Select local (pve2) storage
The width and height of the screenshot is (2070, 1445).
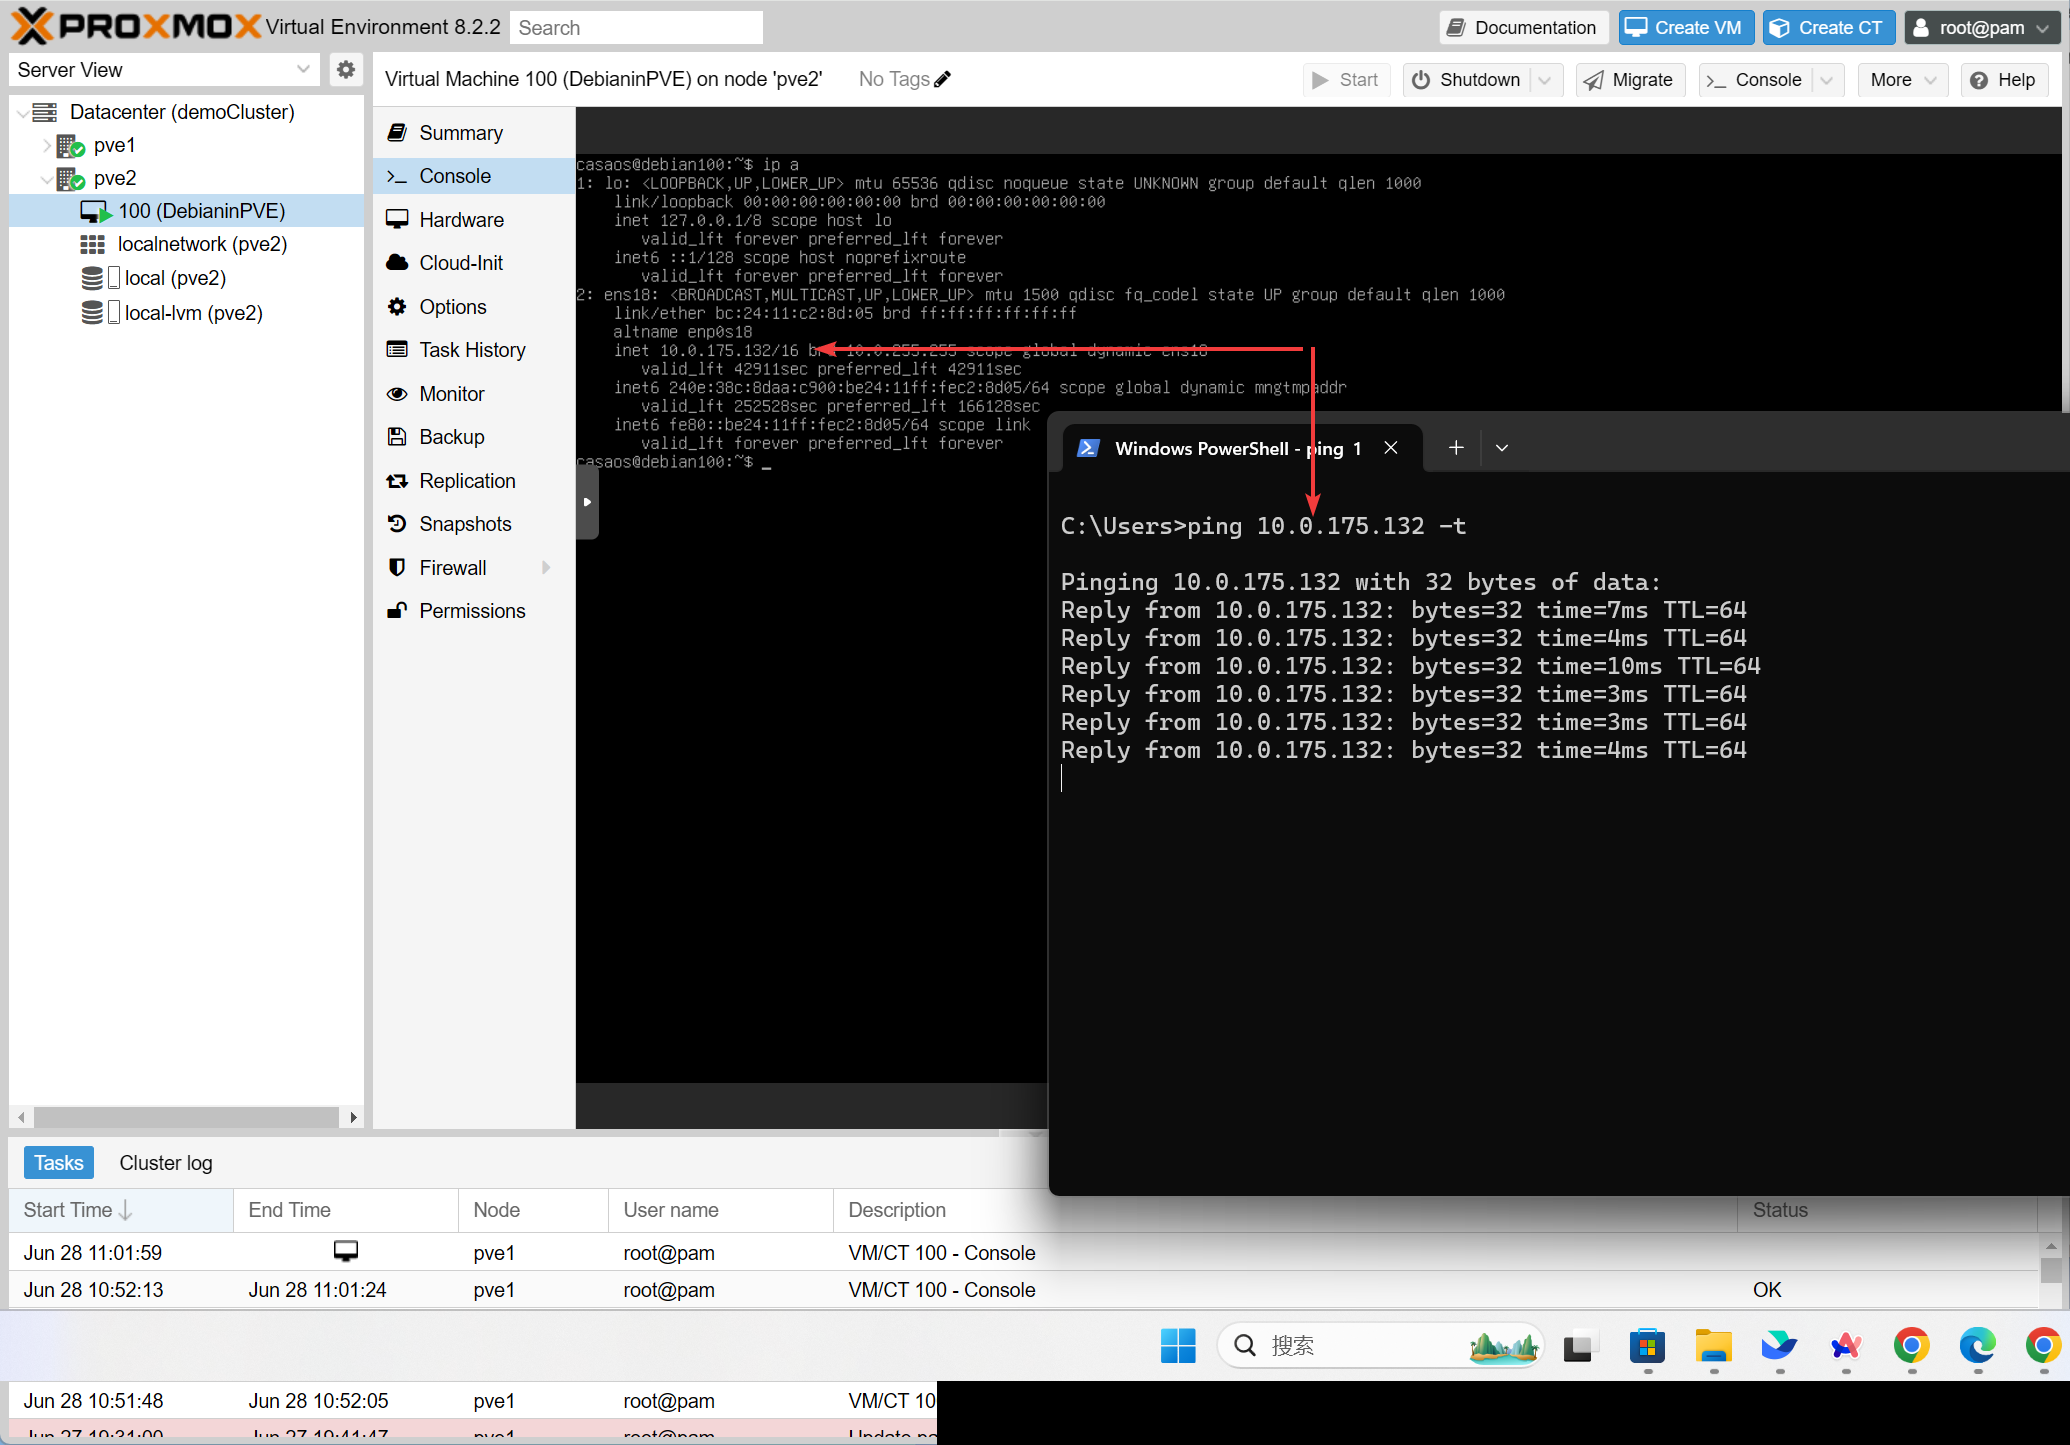click(x=187, y=279)
